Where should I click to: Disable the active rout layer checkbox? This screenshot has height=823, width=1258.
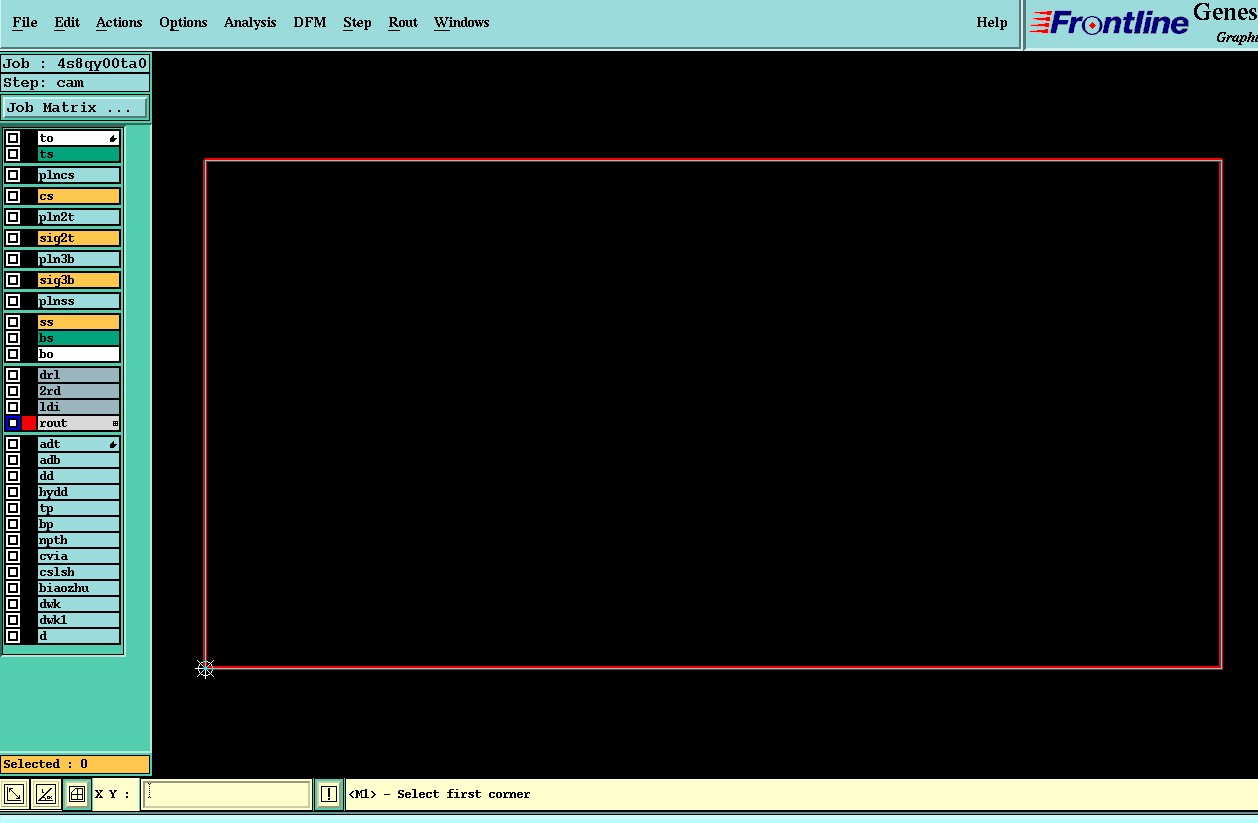(13, 423)
